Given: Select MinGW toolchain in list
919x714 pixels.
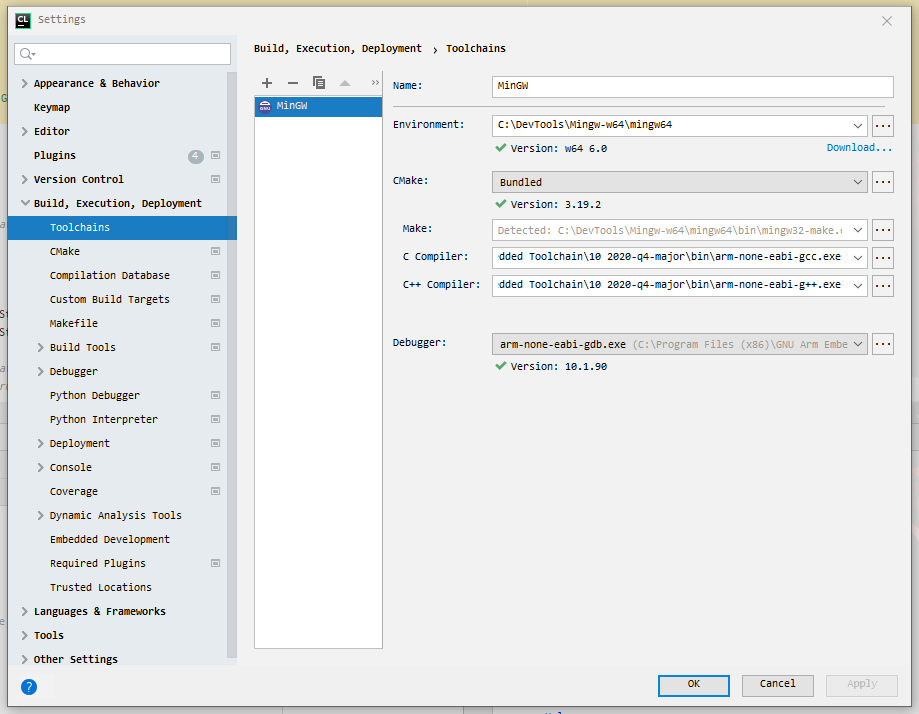Looking at the screenshot, I should (318, 106).
